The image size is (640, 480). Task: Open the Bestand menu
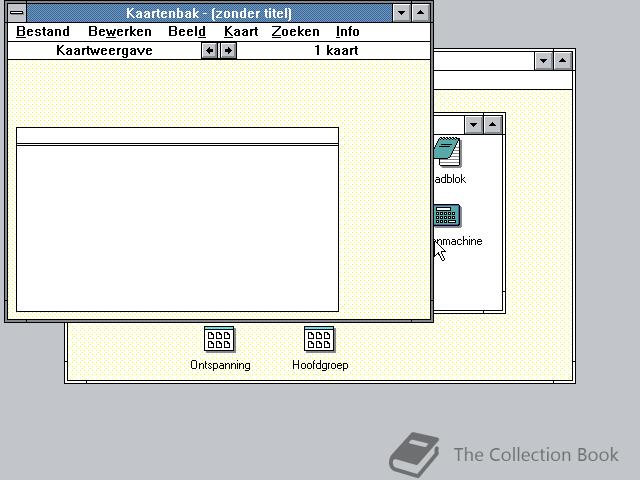[x=43, y=32]
